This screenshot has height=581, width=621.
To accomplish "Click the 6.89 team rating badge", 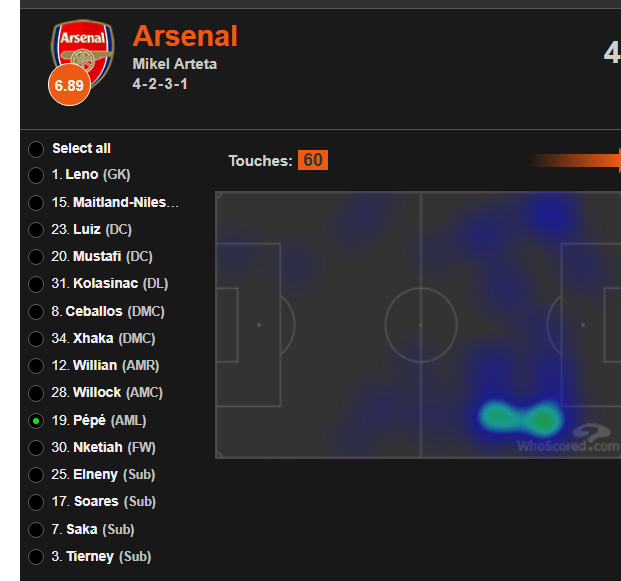I will pos(69,86).
